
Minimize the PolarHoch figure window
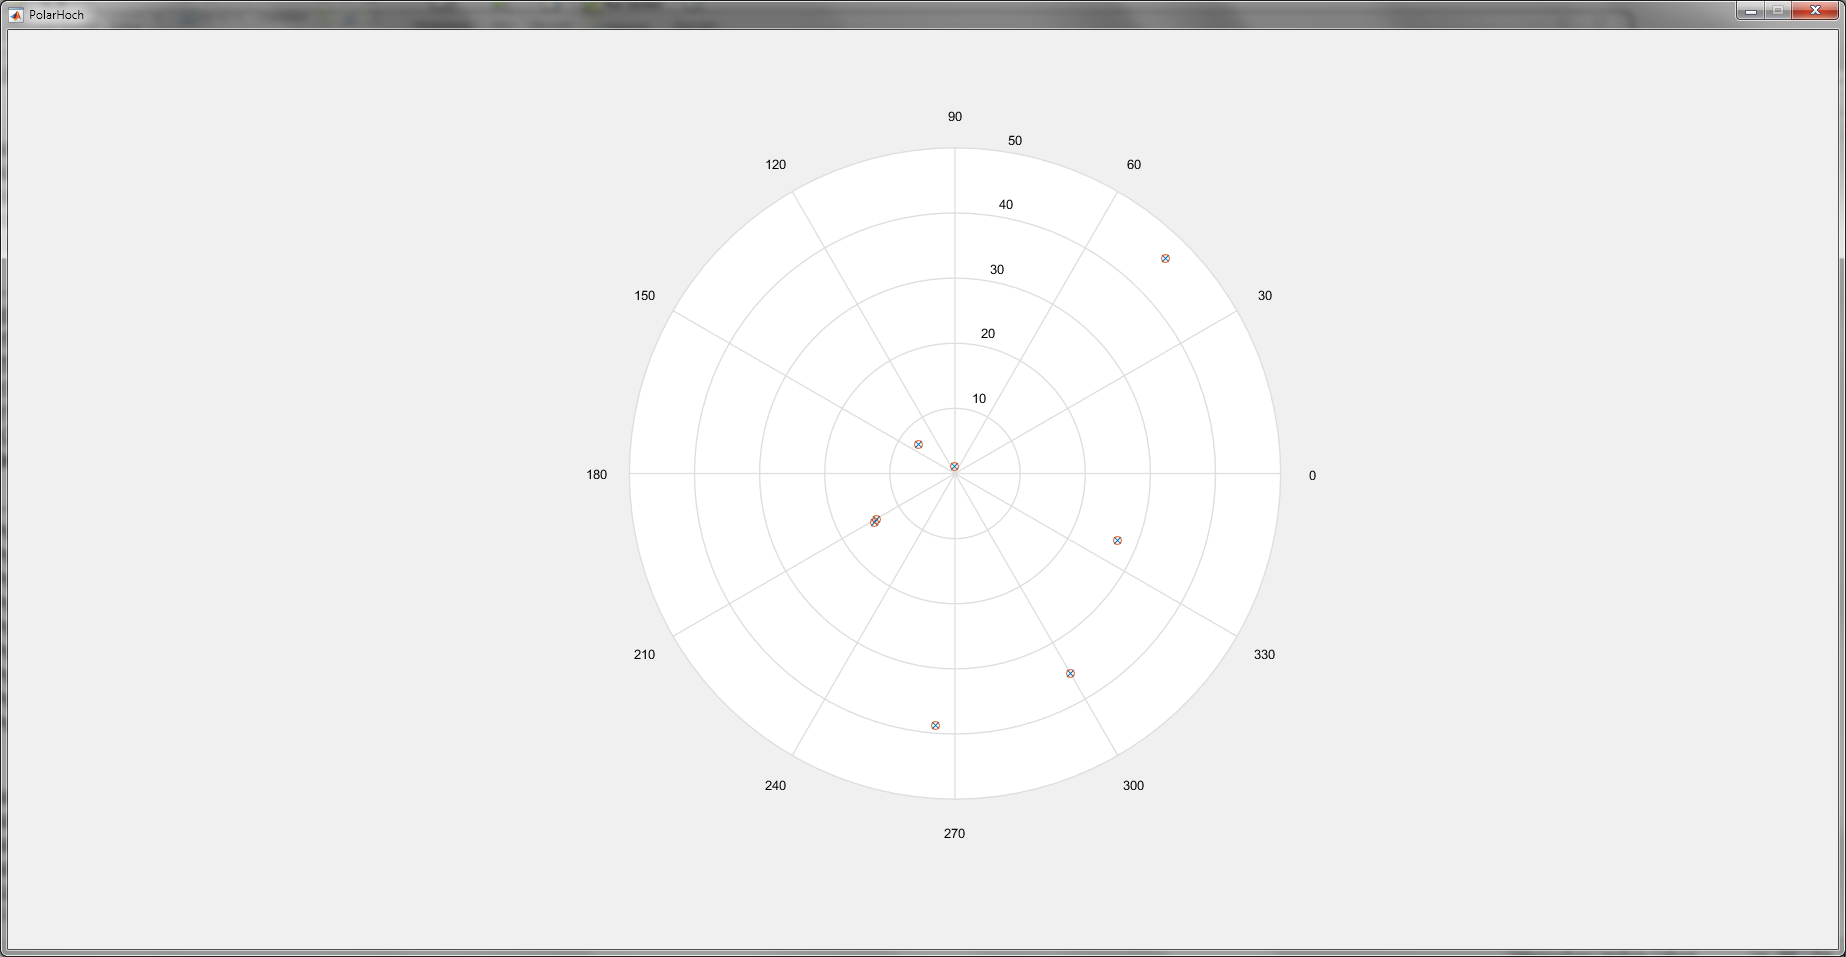tap(1750, 11)
